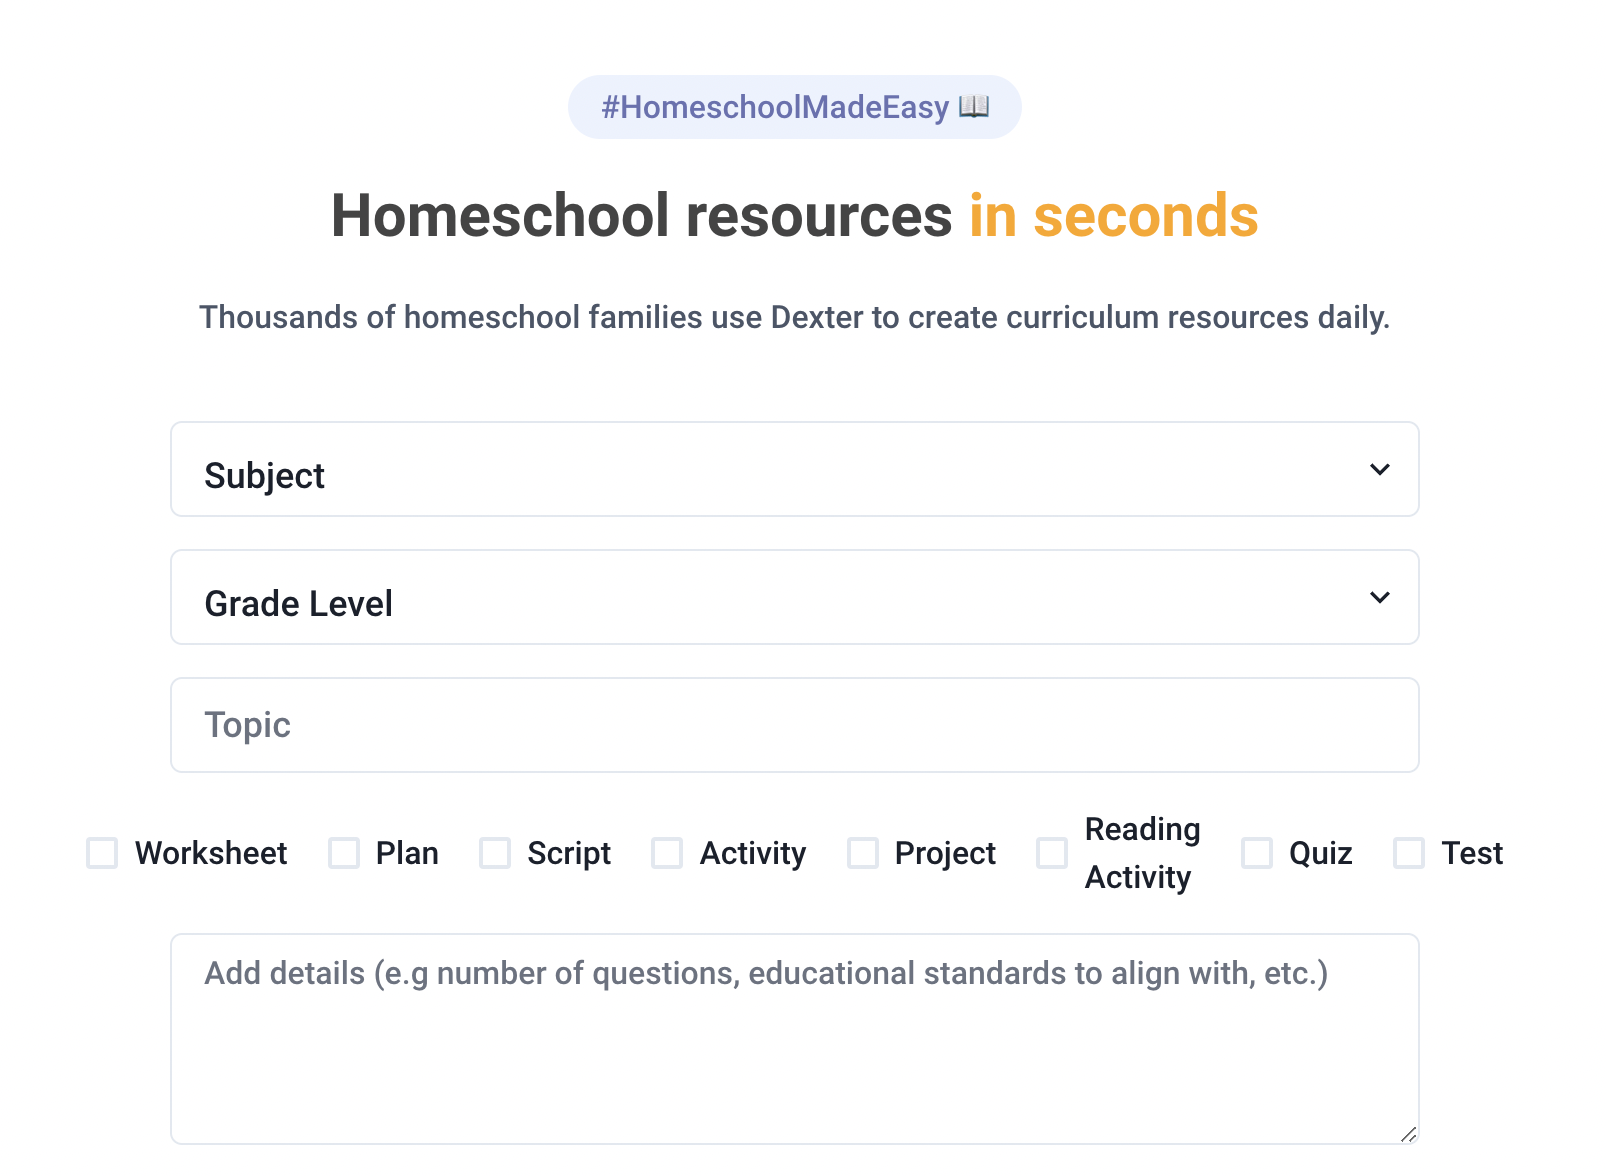Image resolution: width=1606 pixels, height=1176 pixels.
Task: Tick the Script checkbox
Action: [x=495, y=853]
